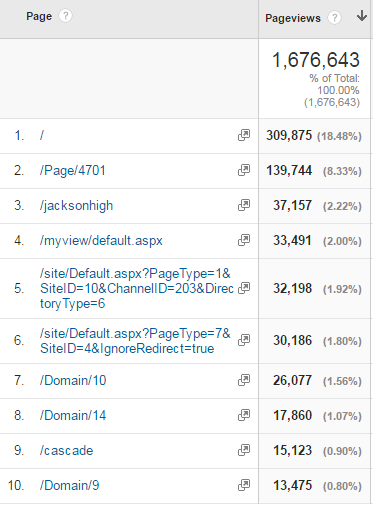This screenshot has height=505, width=373.
Task: Click external-link icon for /jacksonhigh row
Action: [x=244, y=205]
